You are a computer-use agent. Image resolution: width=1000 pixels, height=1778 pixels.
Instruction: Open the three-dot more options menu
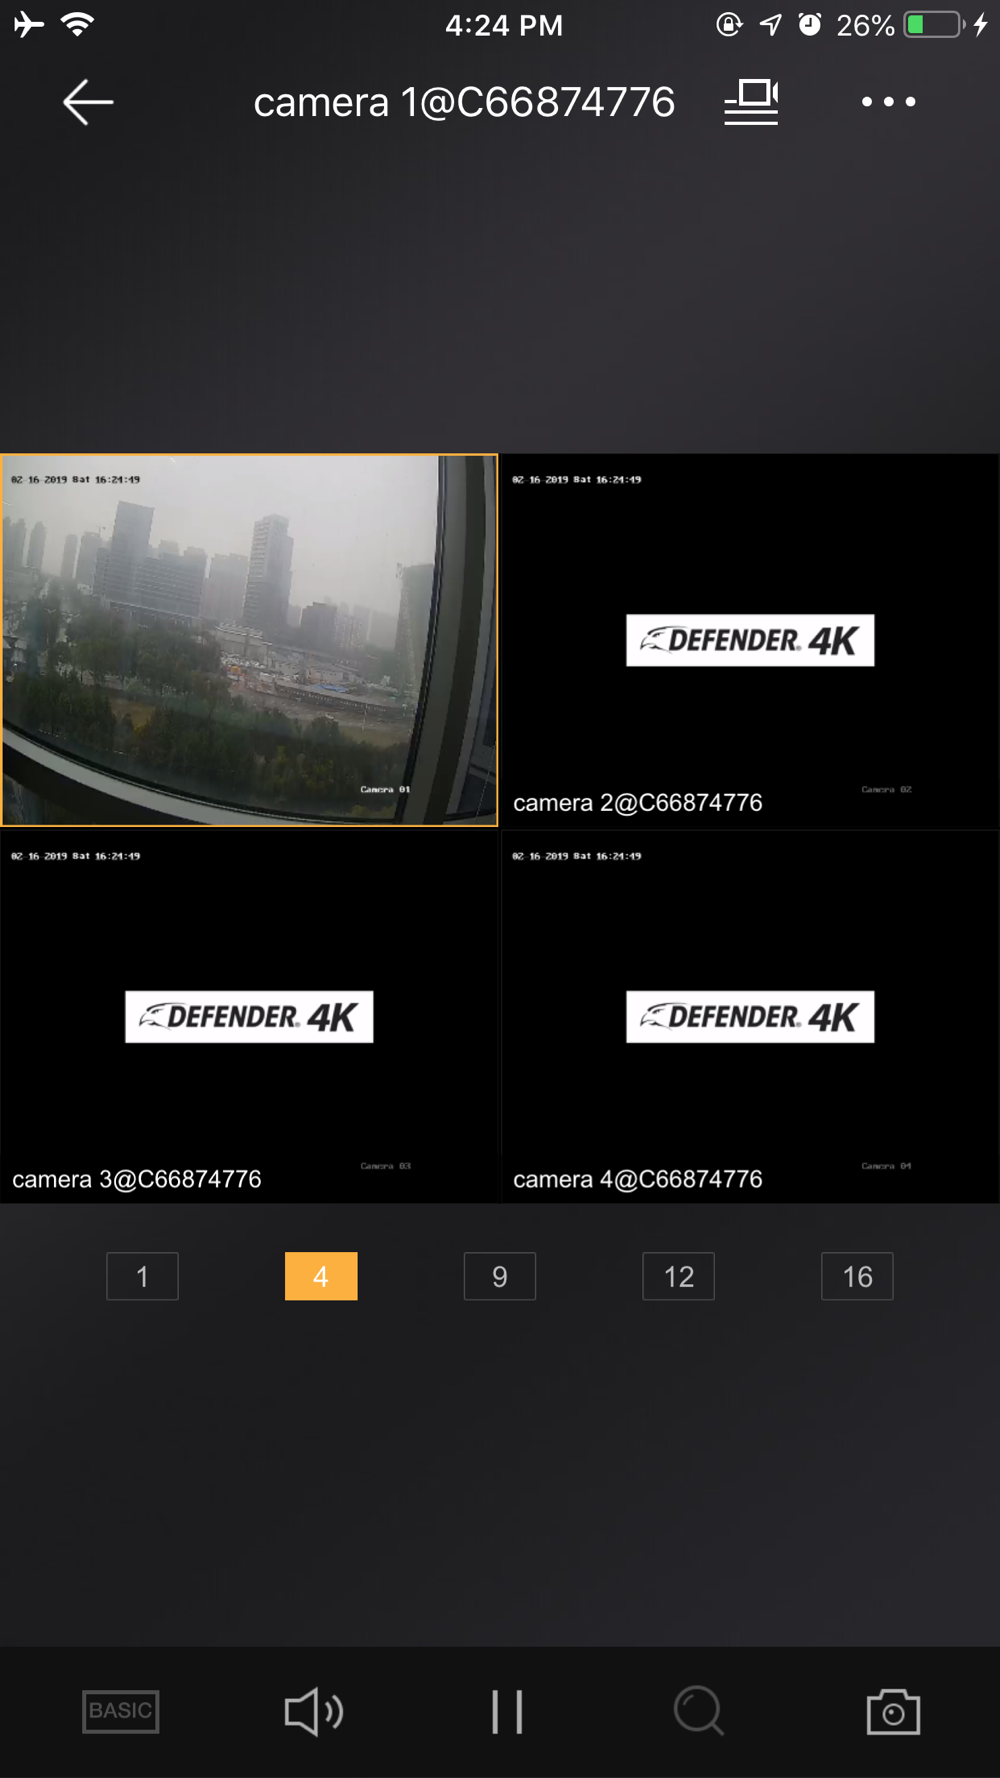tap(888, 102)
